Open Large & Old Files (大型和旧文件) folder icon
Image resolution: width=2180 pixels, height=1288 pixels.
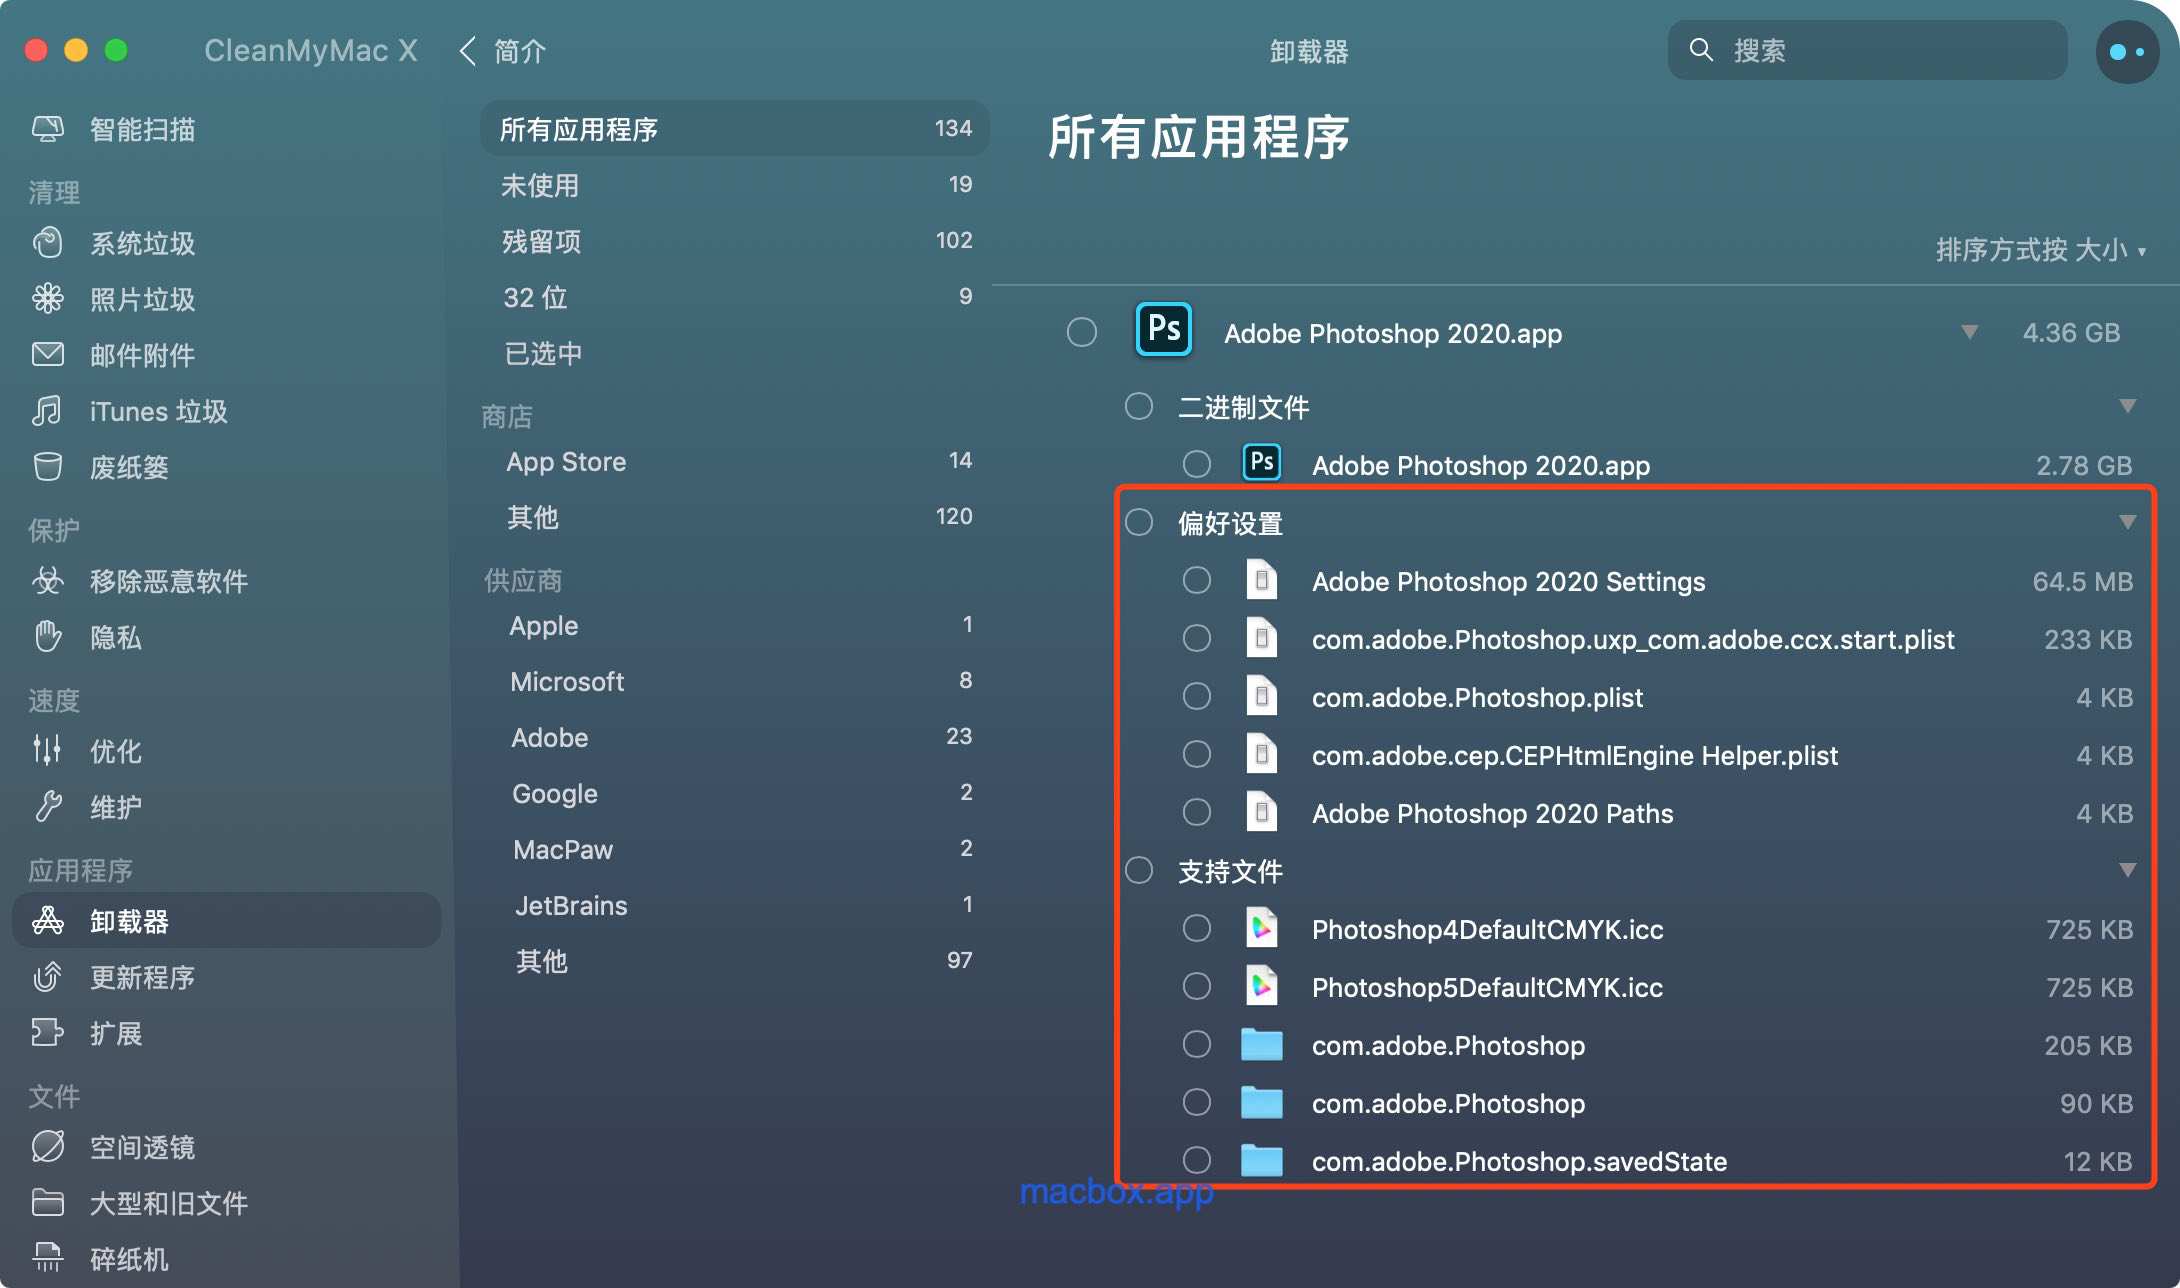[x=48, y=1202]
